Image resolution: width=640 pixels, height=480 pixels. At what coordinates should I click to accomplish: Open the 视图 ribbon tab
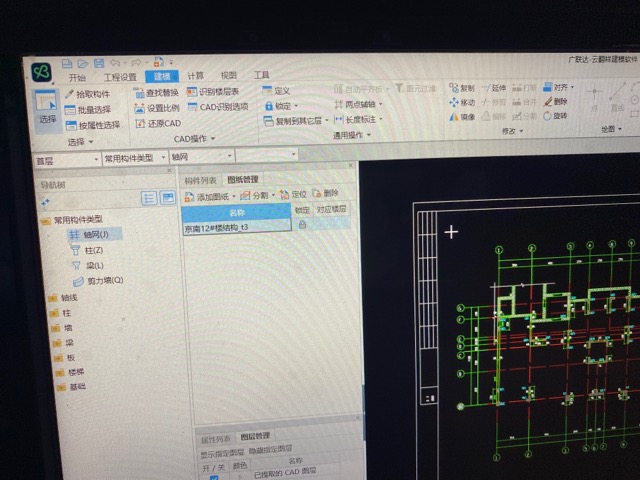tap(229, 76)
